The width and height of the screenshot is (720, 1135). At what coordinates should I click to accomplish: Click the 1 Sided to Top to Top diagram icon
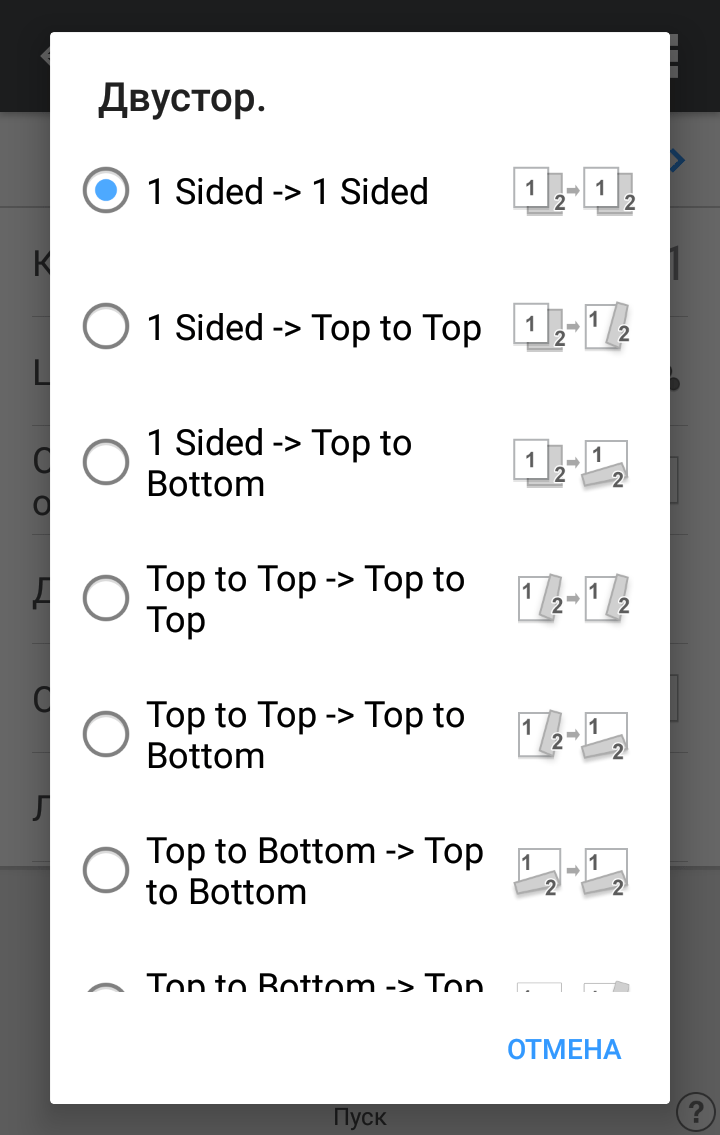(x=574, y=327)
